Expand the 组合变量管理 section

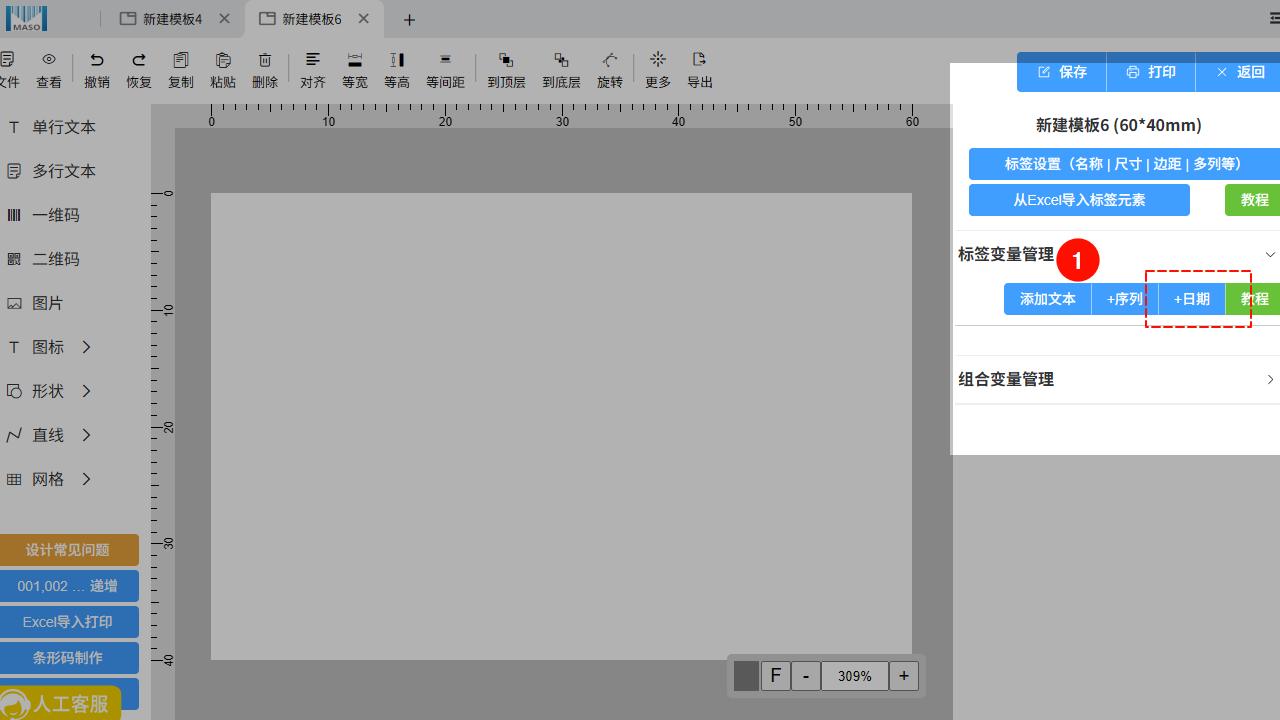click(1270, 380)
